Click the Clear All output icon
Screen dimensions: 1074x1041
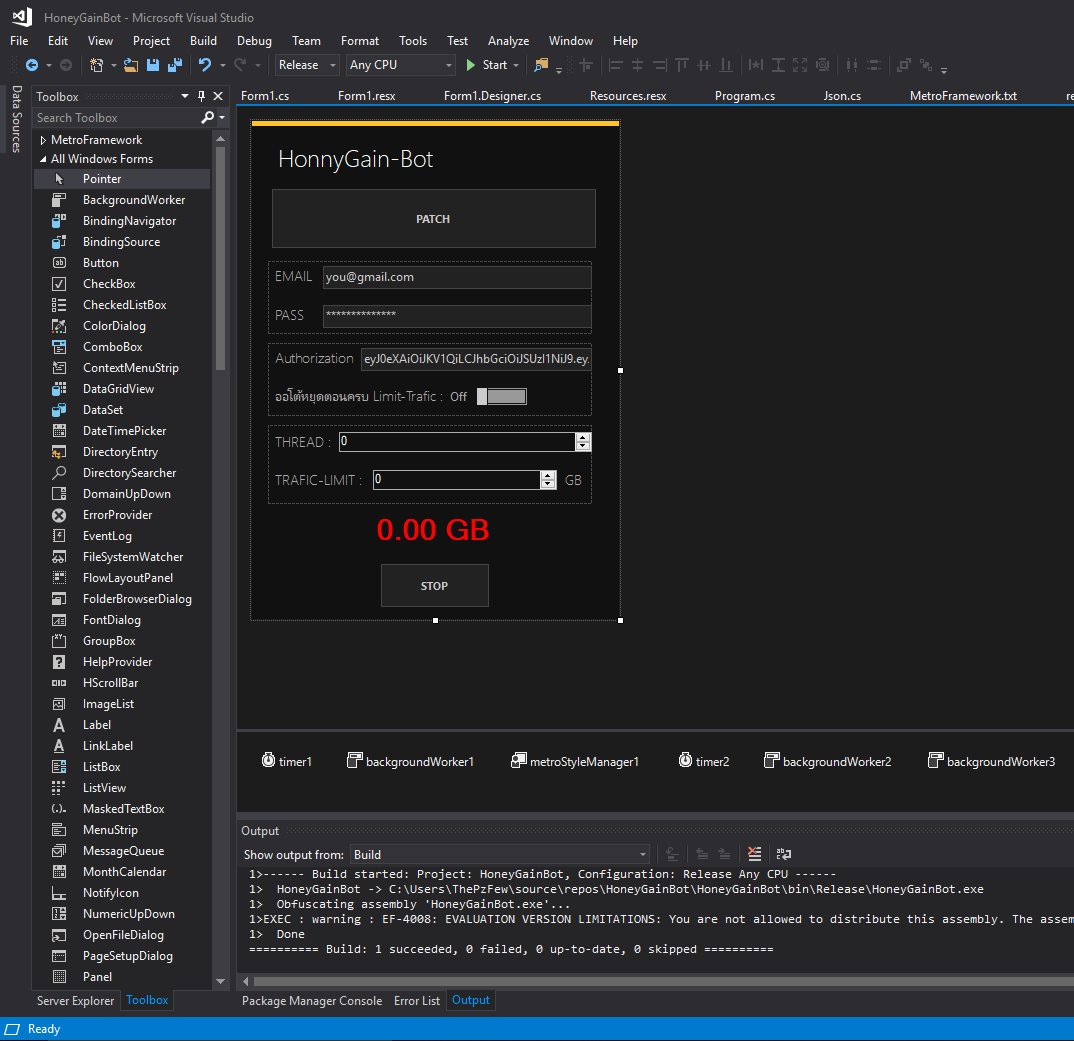coord(754,854)
